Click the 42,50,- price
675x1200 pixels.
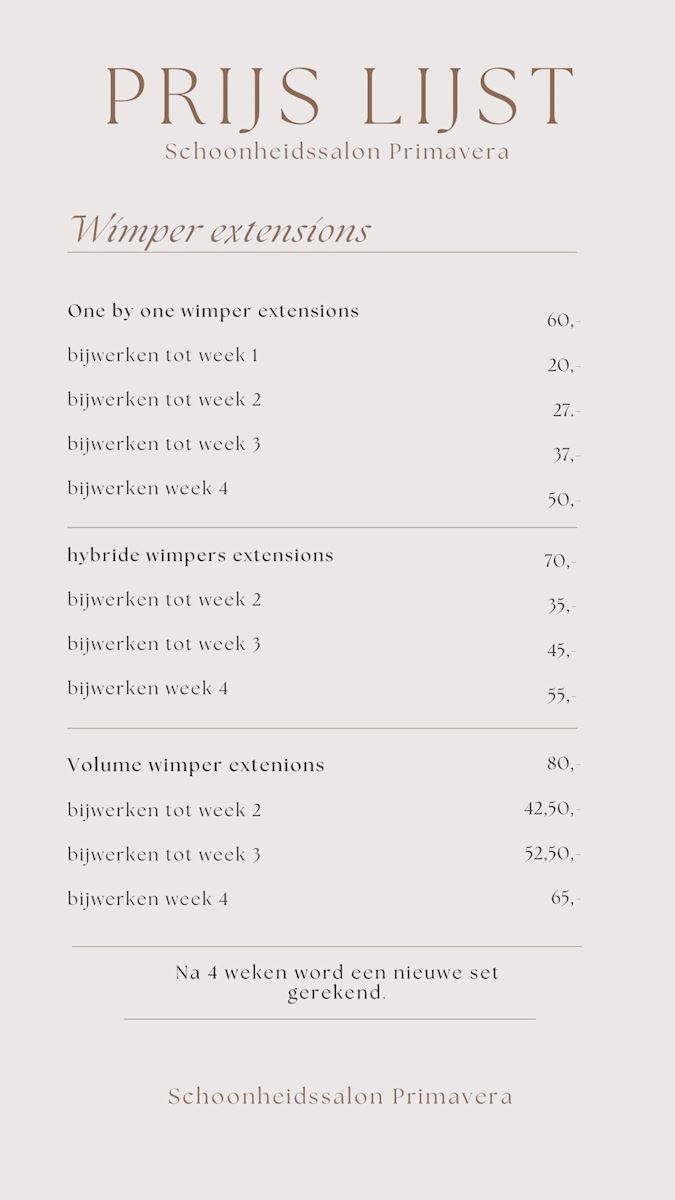click(x=552, y=809)
